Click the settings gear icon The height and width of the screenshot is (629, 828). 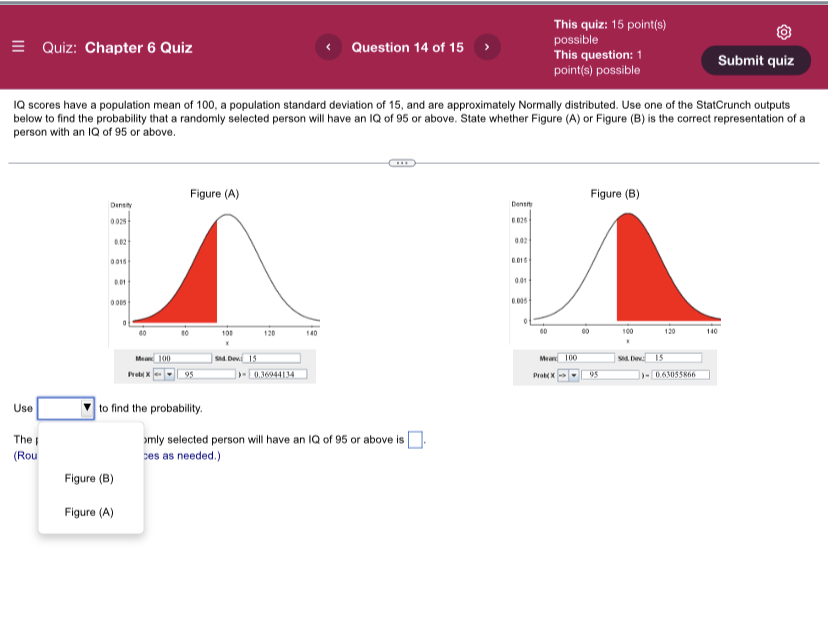point(784,31)
